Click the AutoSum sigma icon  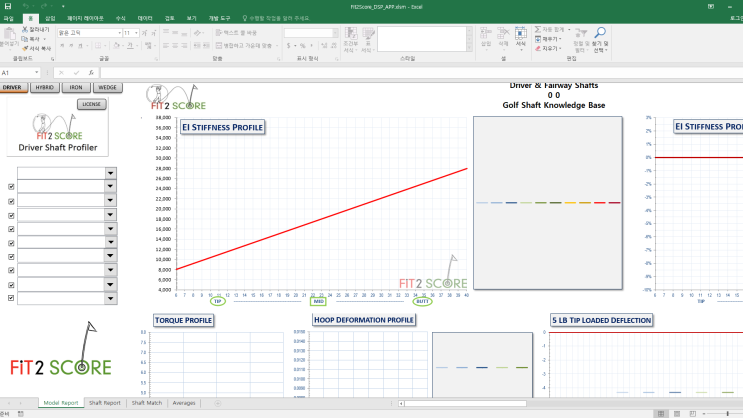pyautogui.click(x=538, y=29)
